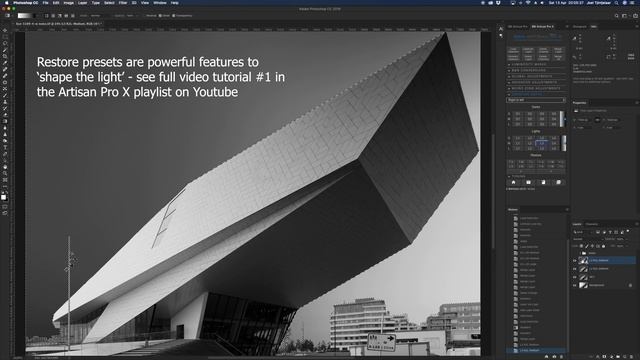The height and width of the screenshot is (360, 640).
Task: Open the File menu
Action: click(46, 2)
